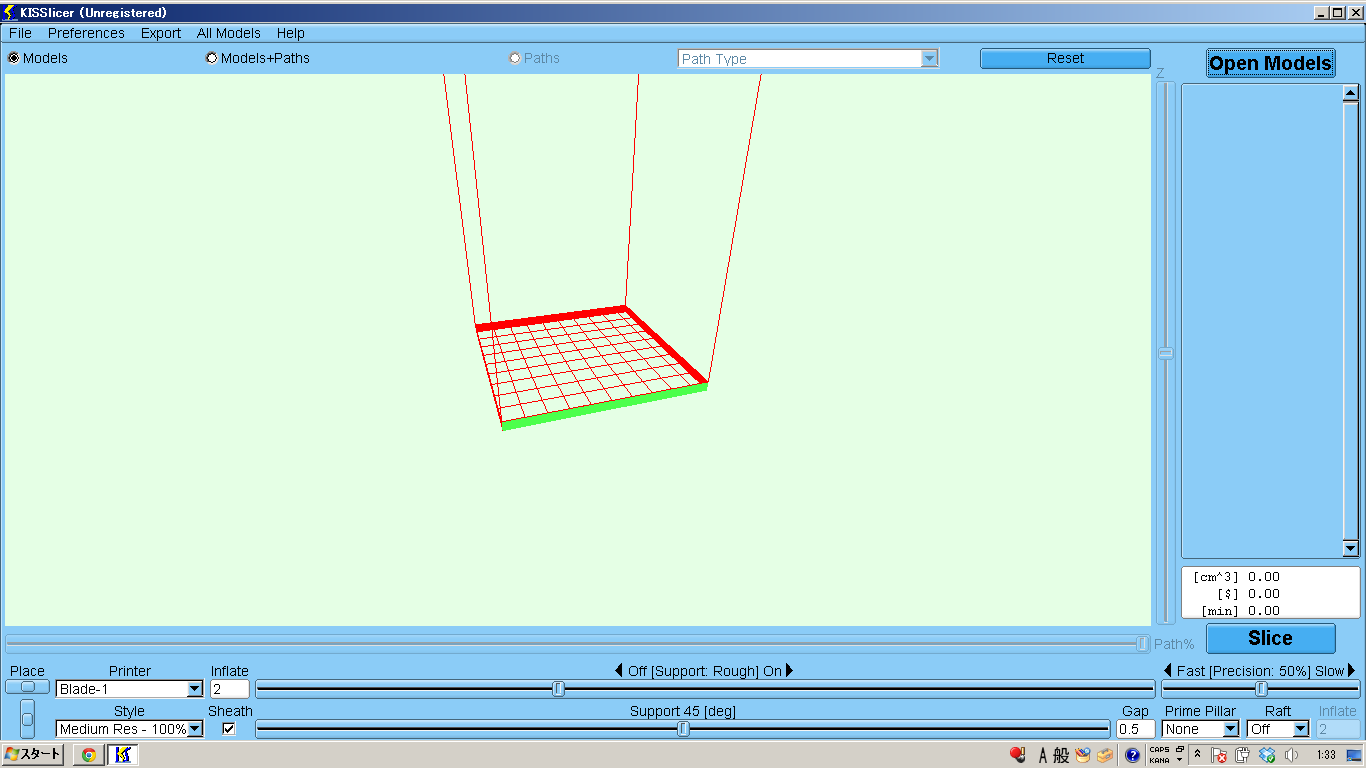The height and width of the screenshot is (768, 1366).
Task: Click the left arrow before Off Support
Action: coord(619,671)
